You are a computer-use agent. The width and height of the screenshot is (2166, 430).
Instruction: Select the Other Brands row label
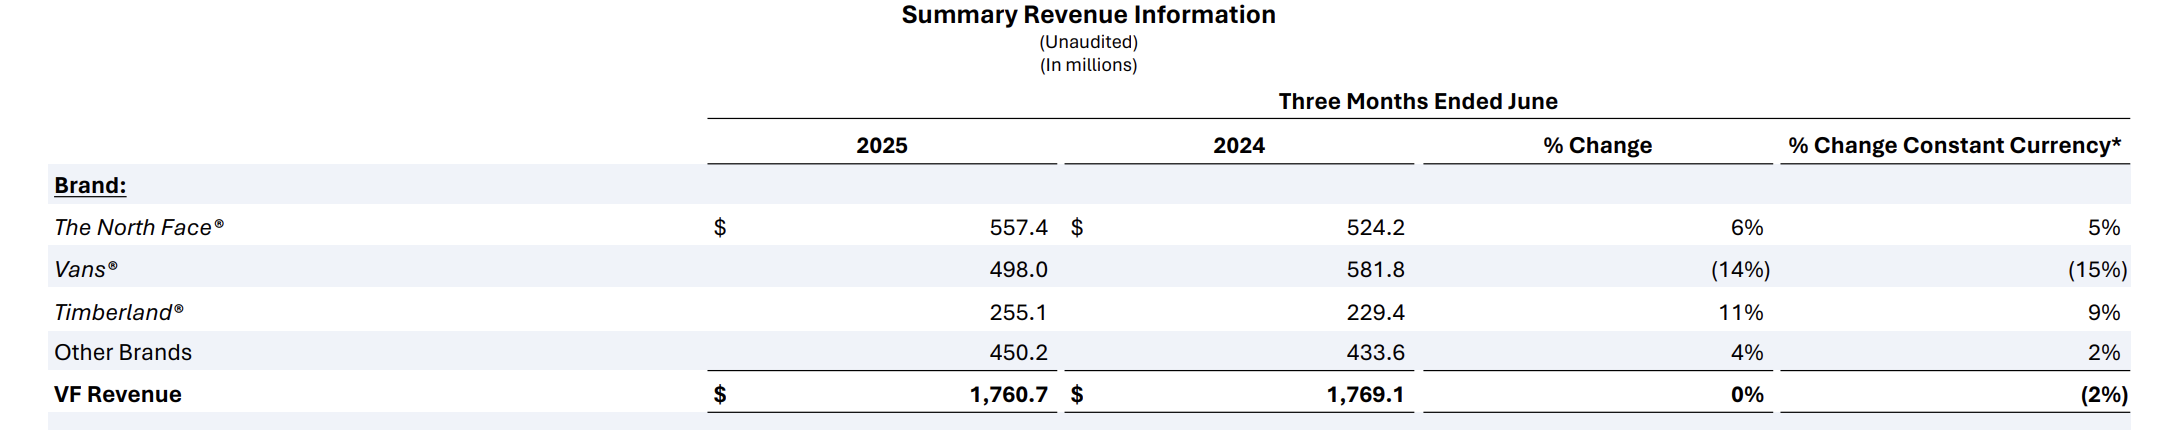point(123,352)
